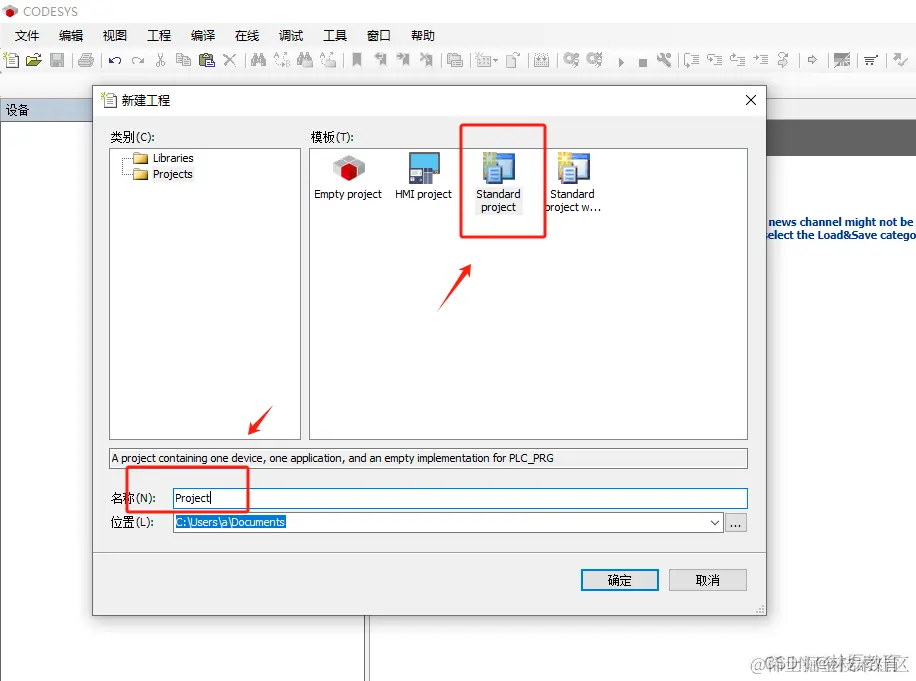Click the Step Out debug icon
The image size is (916, 681).
pos(737,60)
